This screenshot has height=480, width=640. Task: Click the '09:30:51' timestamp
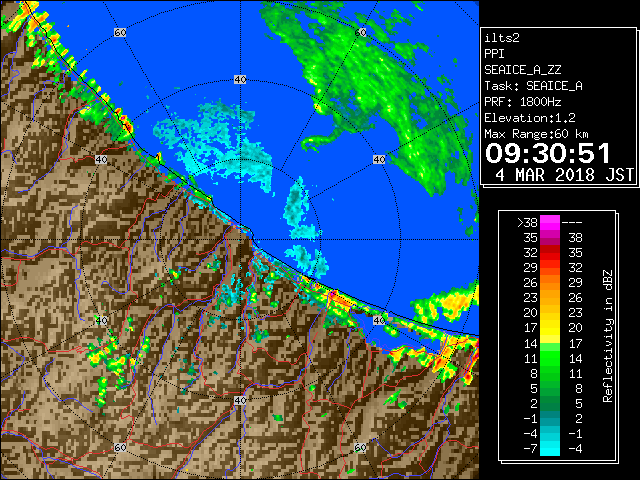[548, 154]
